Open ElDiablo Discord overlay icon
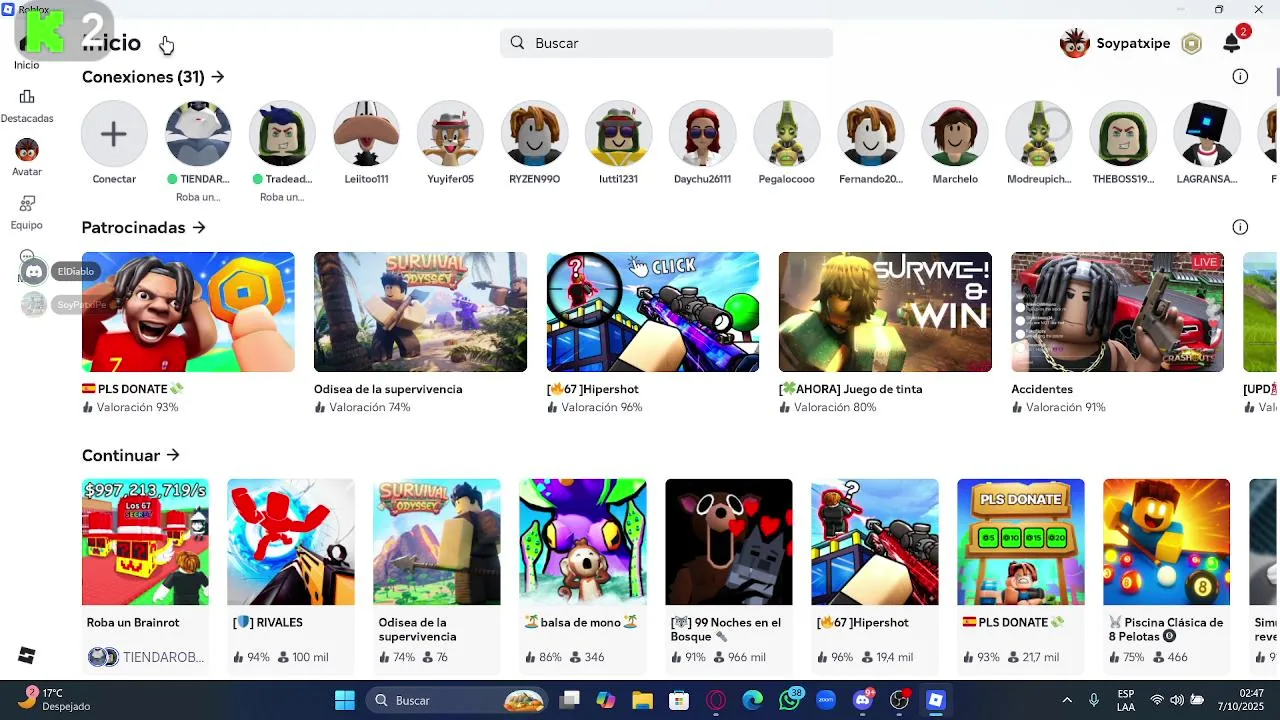The height and width of the screenshot is (720, 1280). (x=34, y=271)
